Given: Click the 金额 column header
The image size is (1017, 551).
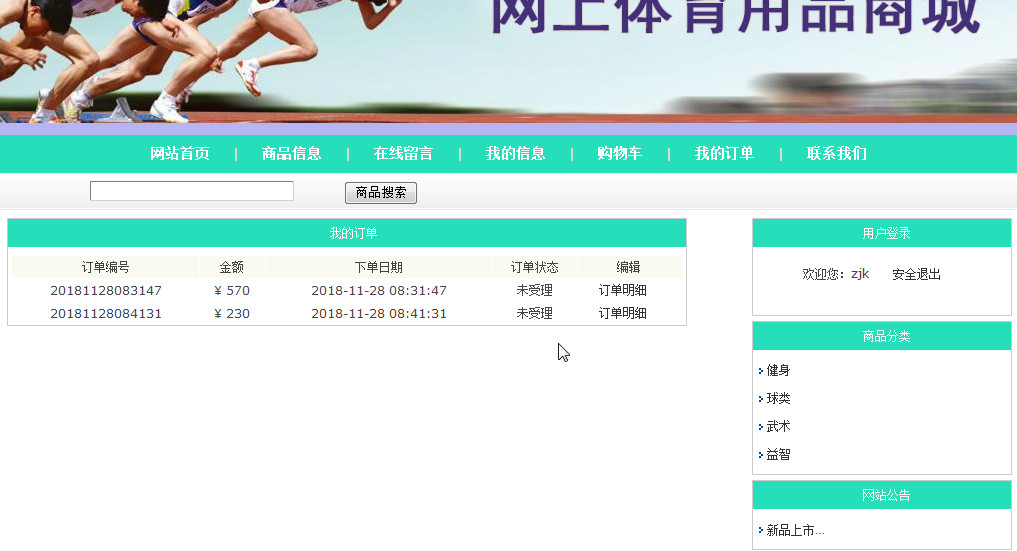Looking at the screenshot, I should [x=232, y=267].
